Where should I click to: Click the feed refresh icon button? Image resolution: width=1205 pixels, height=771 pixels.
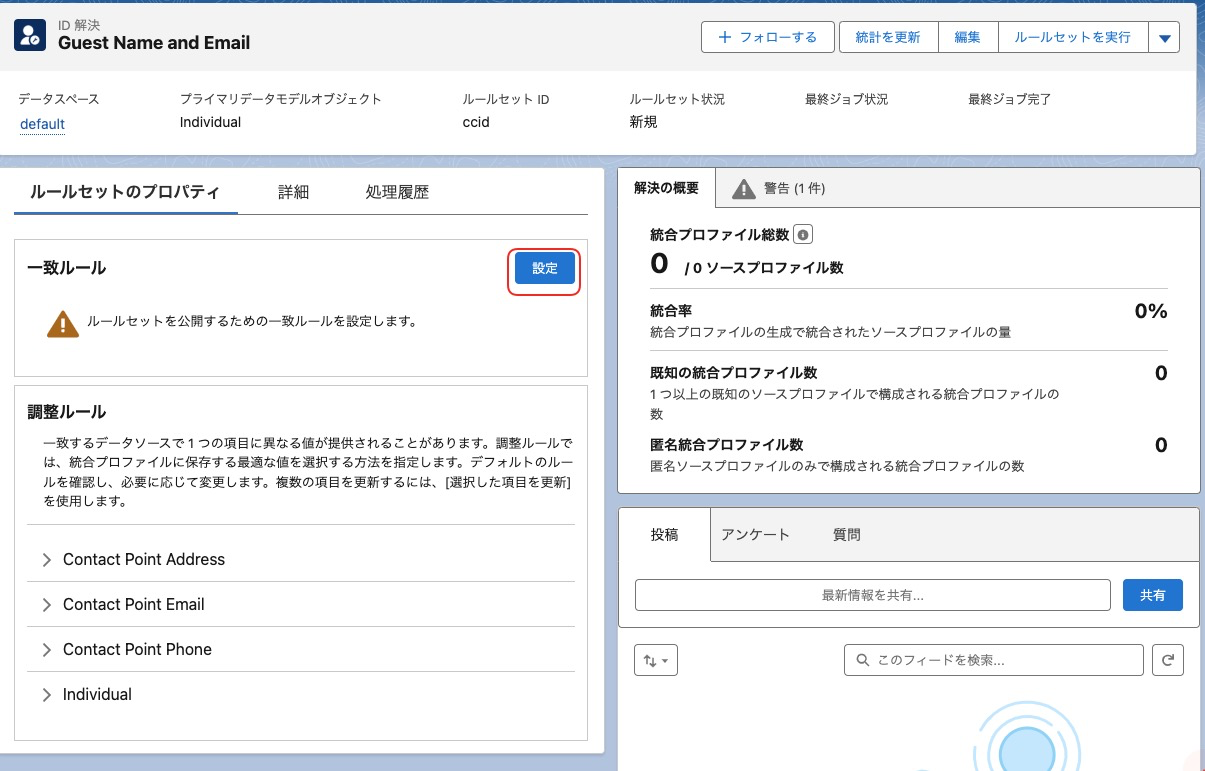(x=1168, y=660)
